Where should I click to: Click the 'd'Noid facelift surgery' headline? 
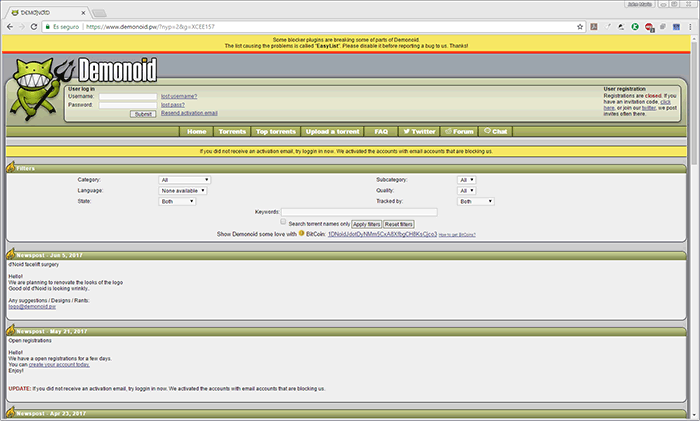33,264
